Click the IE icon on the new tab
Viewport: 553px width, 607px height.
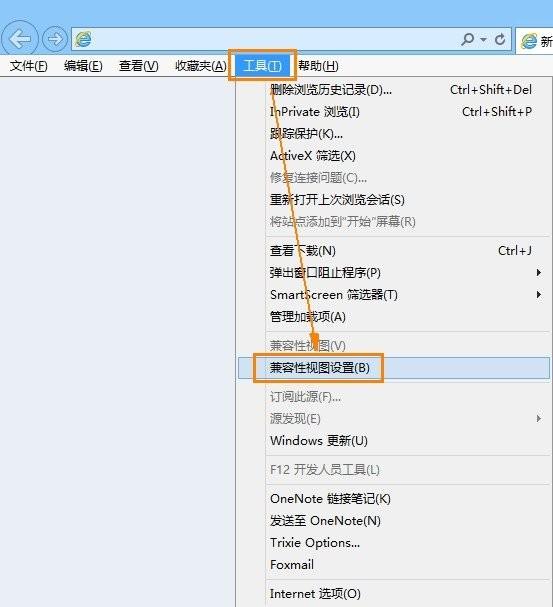click(x=529, y=41)
